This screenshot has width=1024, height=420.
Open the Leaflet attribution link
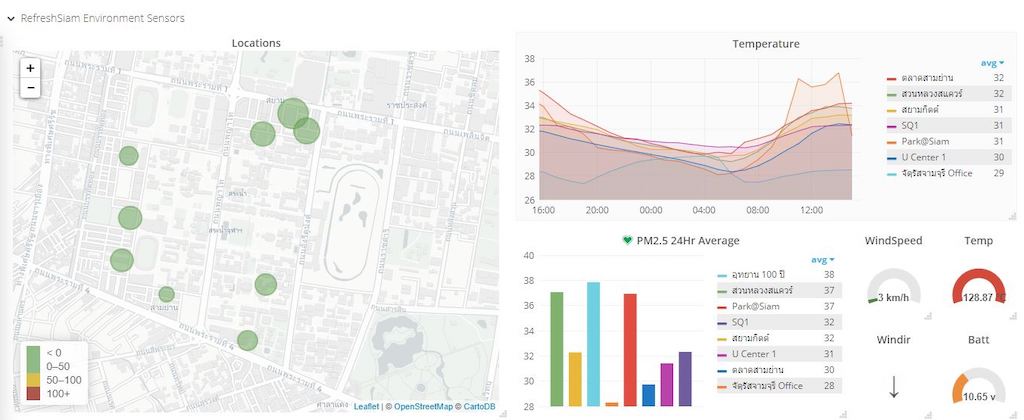click(366, 407)
